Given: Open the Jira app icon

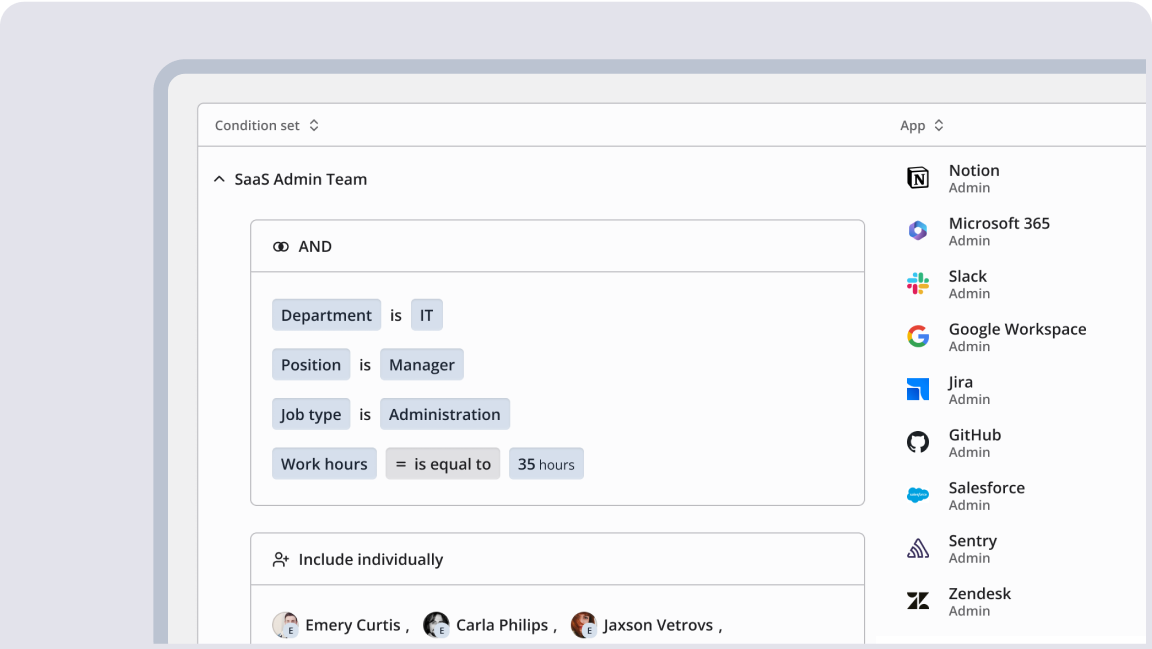Looking at the screenshot, I should (917, 389).
